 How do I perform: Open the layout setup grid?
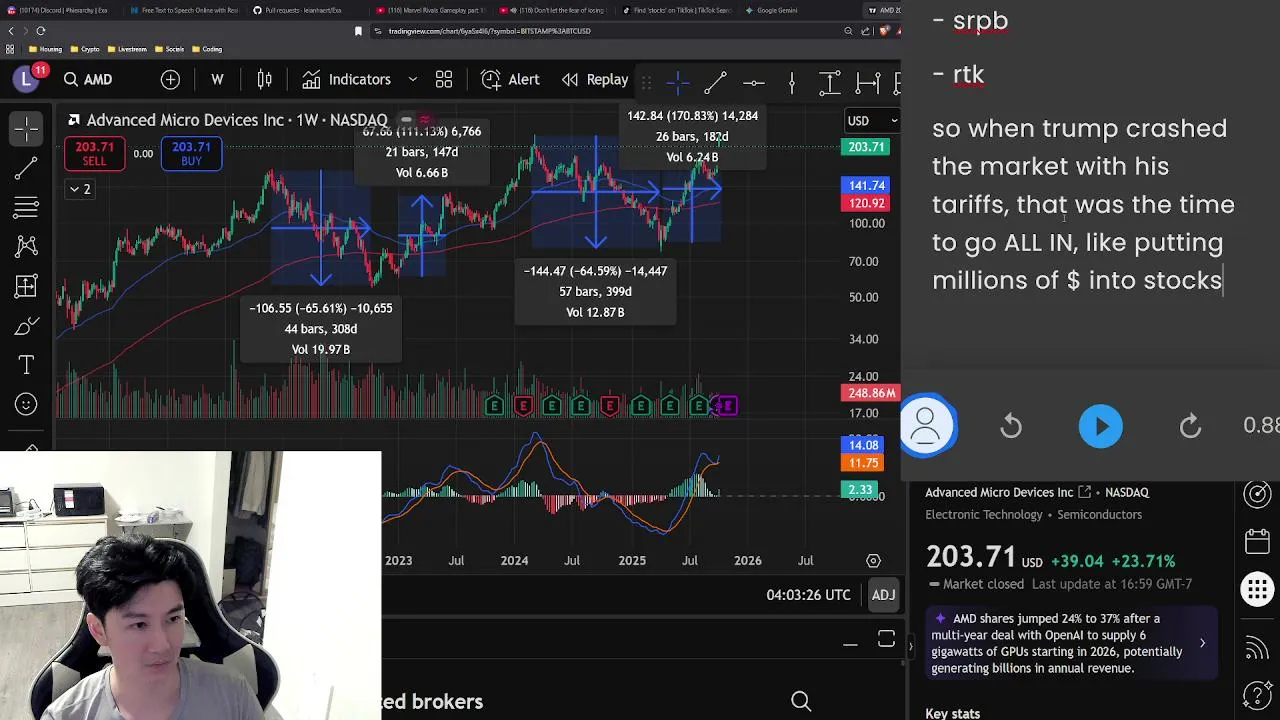444,80
